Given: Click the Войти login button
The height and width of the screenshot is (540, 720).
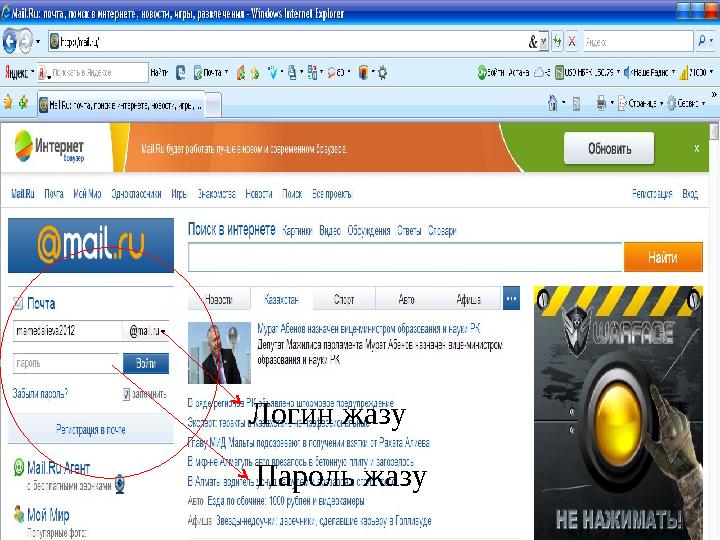Looking at the screenshot, I should point(146,363).
